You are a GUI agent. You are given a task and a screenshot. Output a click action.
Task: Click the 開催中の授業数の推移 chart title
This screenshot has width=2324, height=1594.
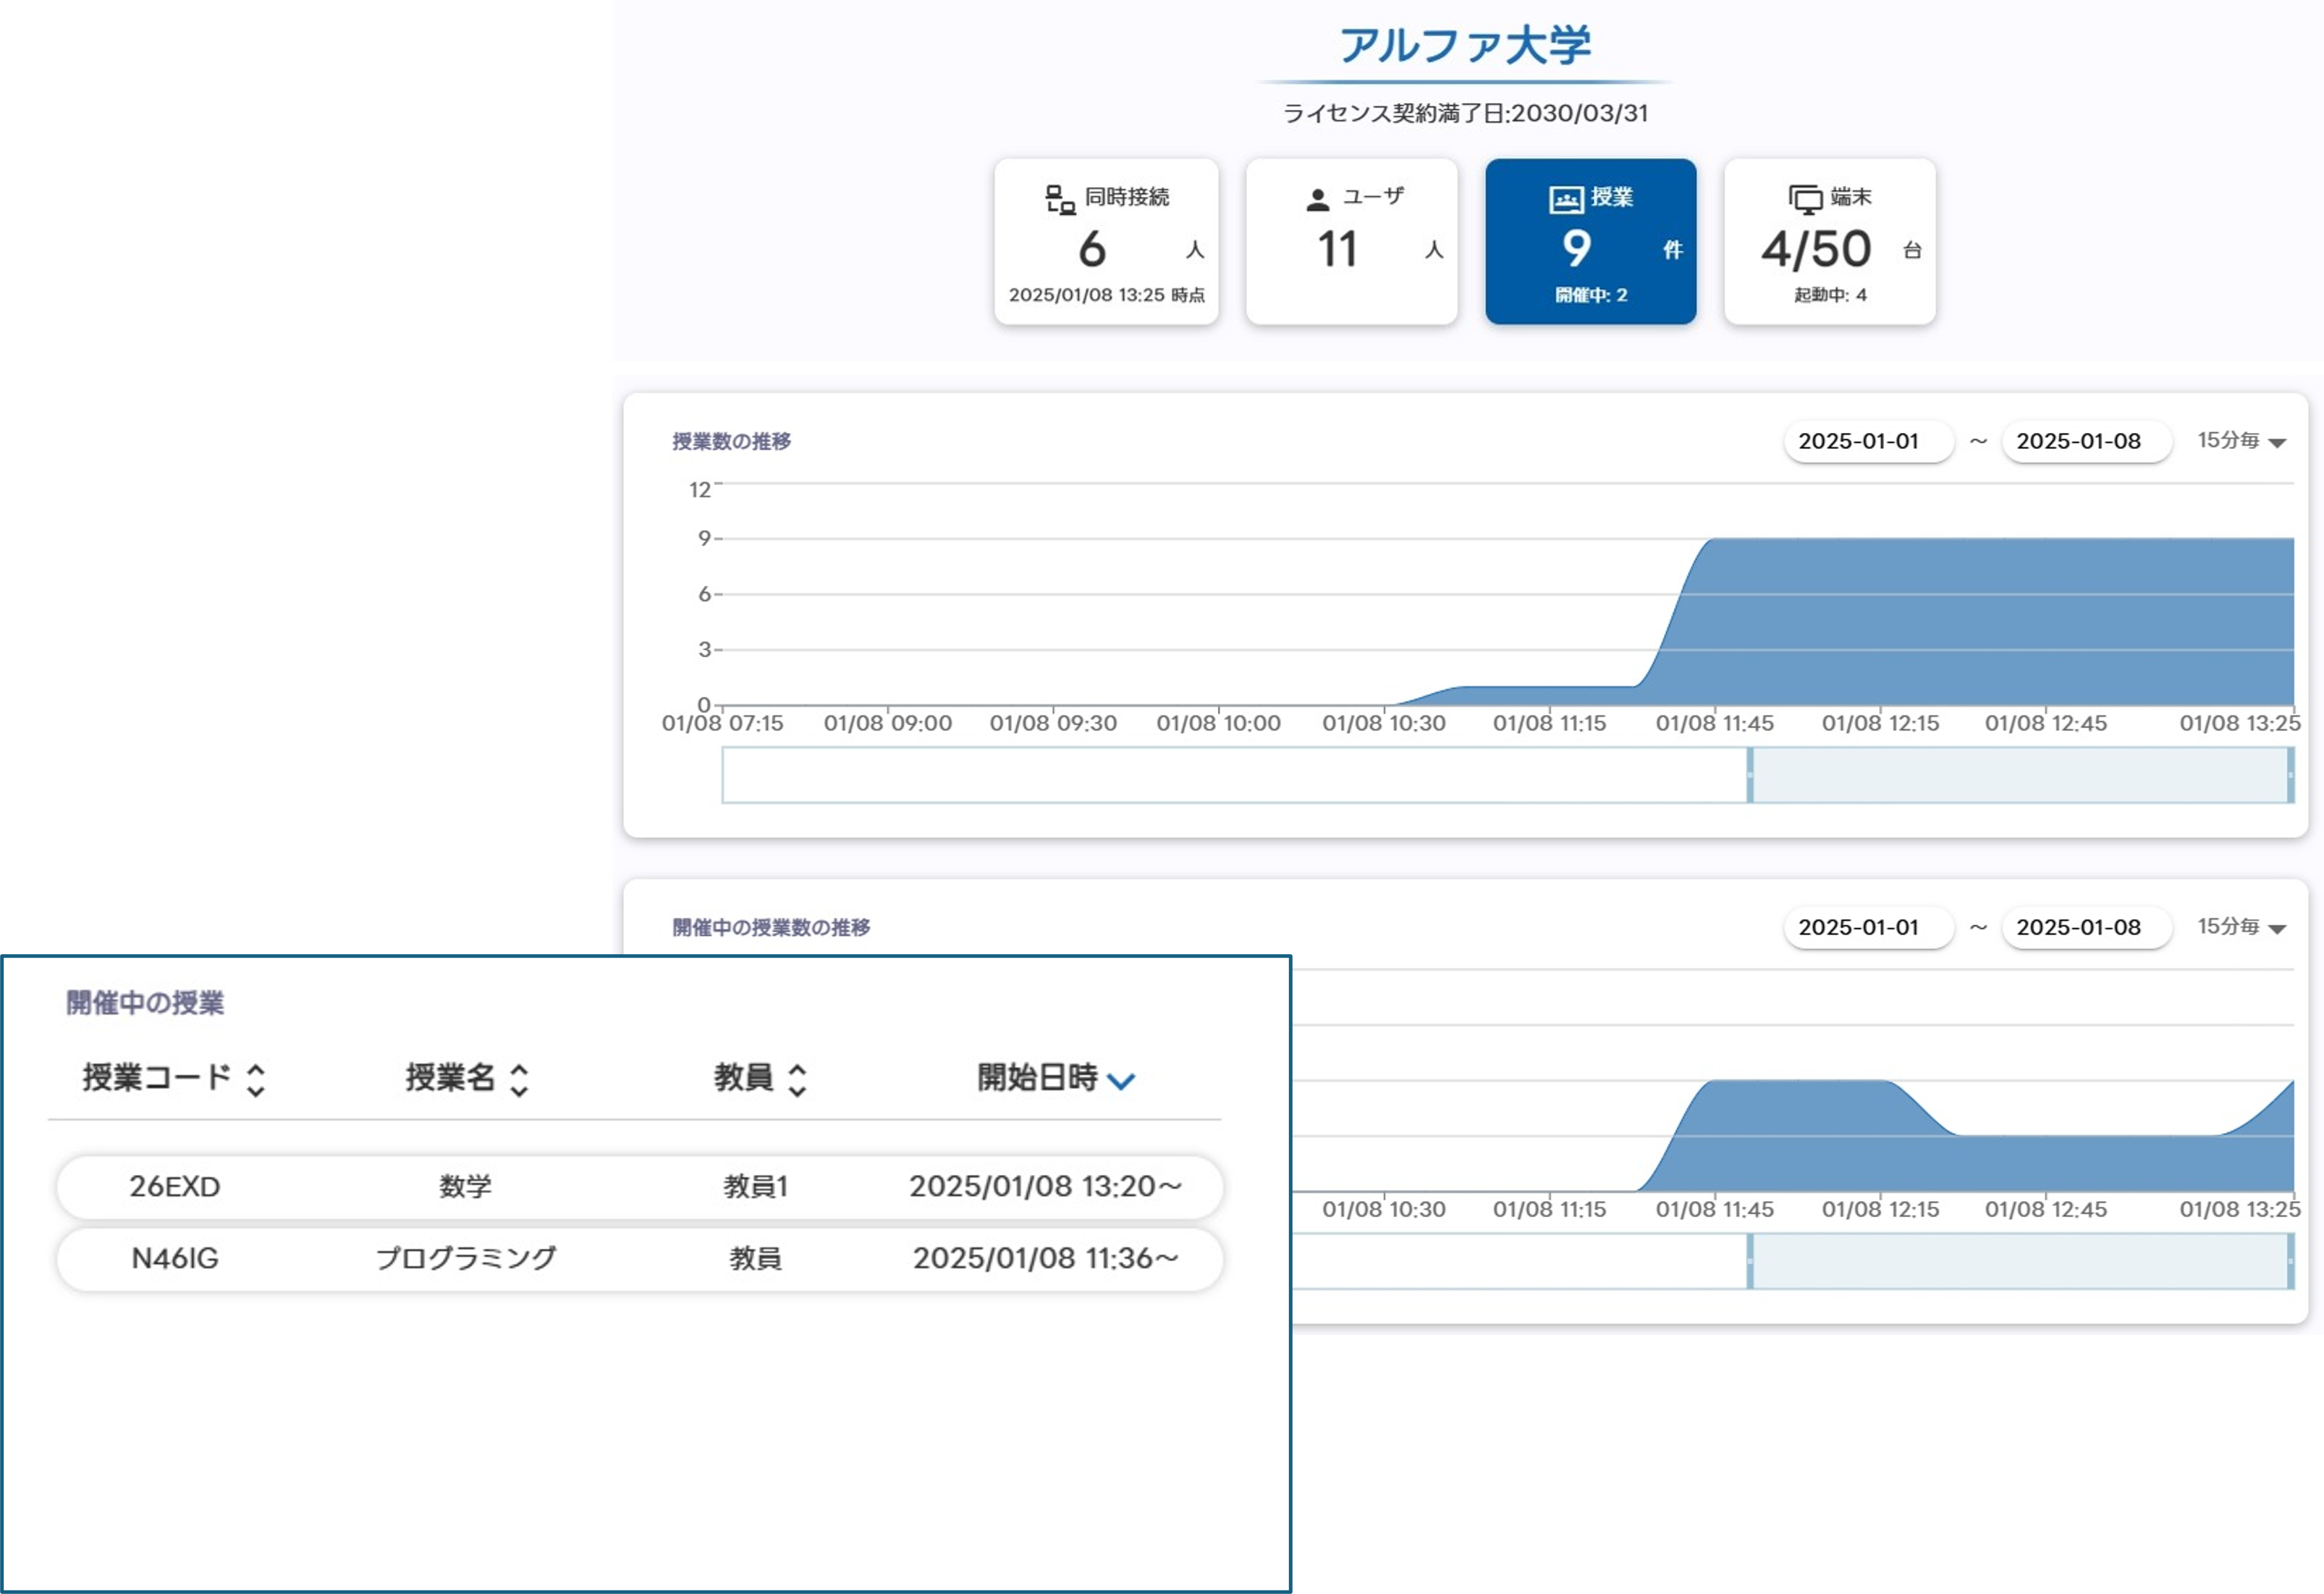pos(771,927)
